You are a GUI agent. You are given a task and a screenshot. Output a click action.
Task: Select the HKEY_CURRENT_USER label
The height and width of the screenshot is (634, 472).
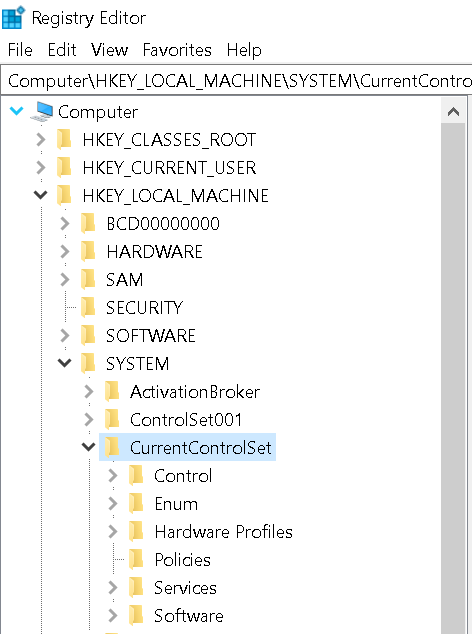pos(169,168)
